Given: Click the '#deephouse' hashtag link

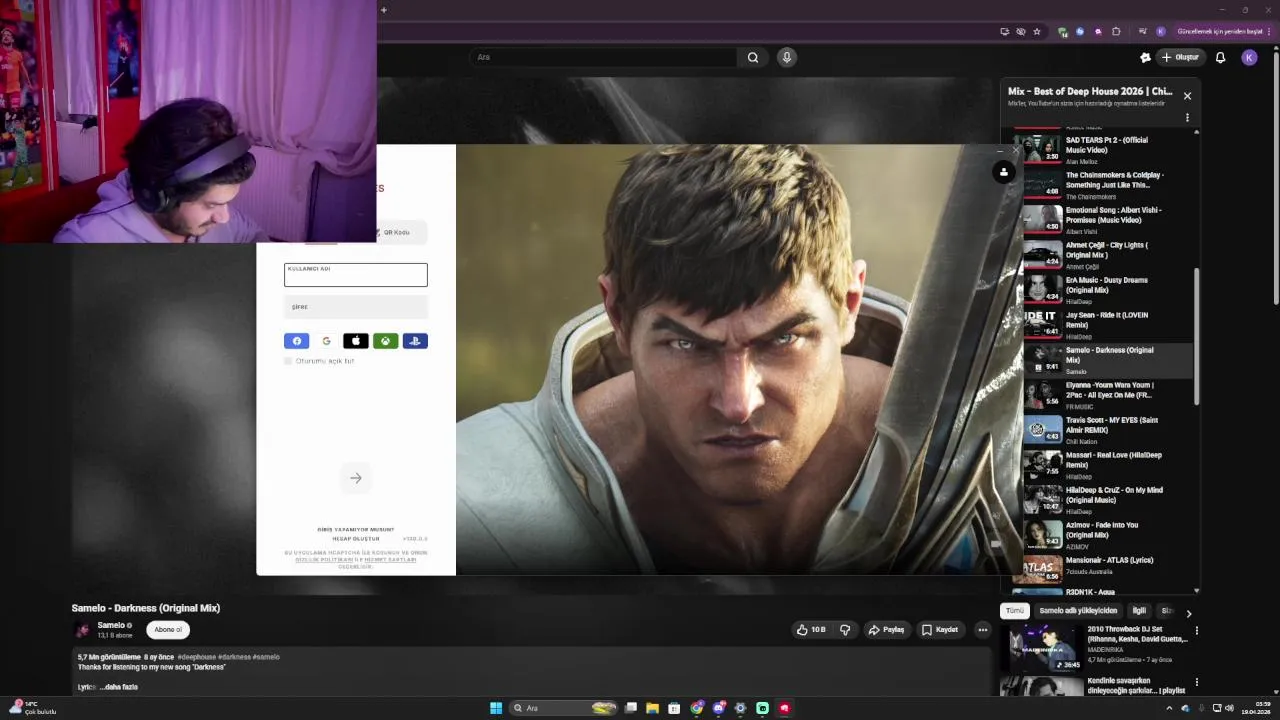Looking at the screenshot, I should 196,657.
